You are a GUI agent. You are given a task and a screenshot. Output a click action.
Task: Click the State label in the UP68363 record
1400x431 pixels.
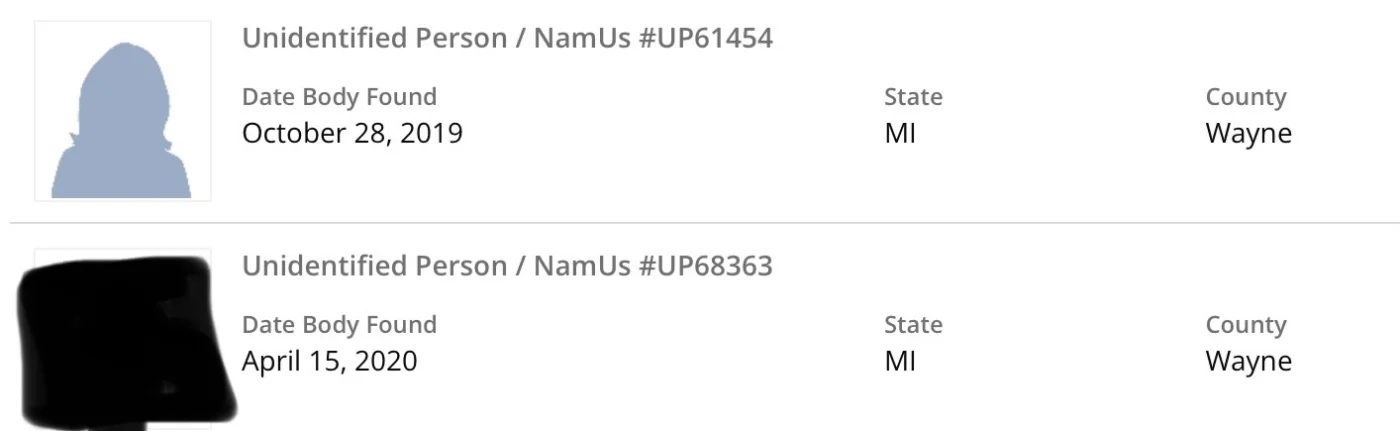click(913, 324)
